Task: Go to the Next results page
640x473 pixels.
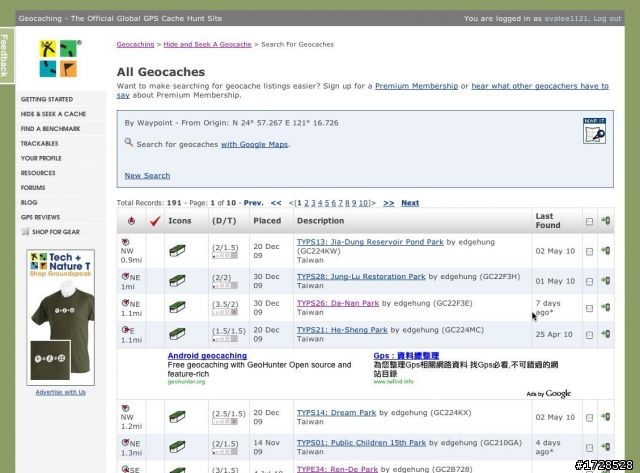Action: pos(410,203)
